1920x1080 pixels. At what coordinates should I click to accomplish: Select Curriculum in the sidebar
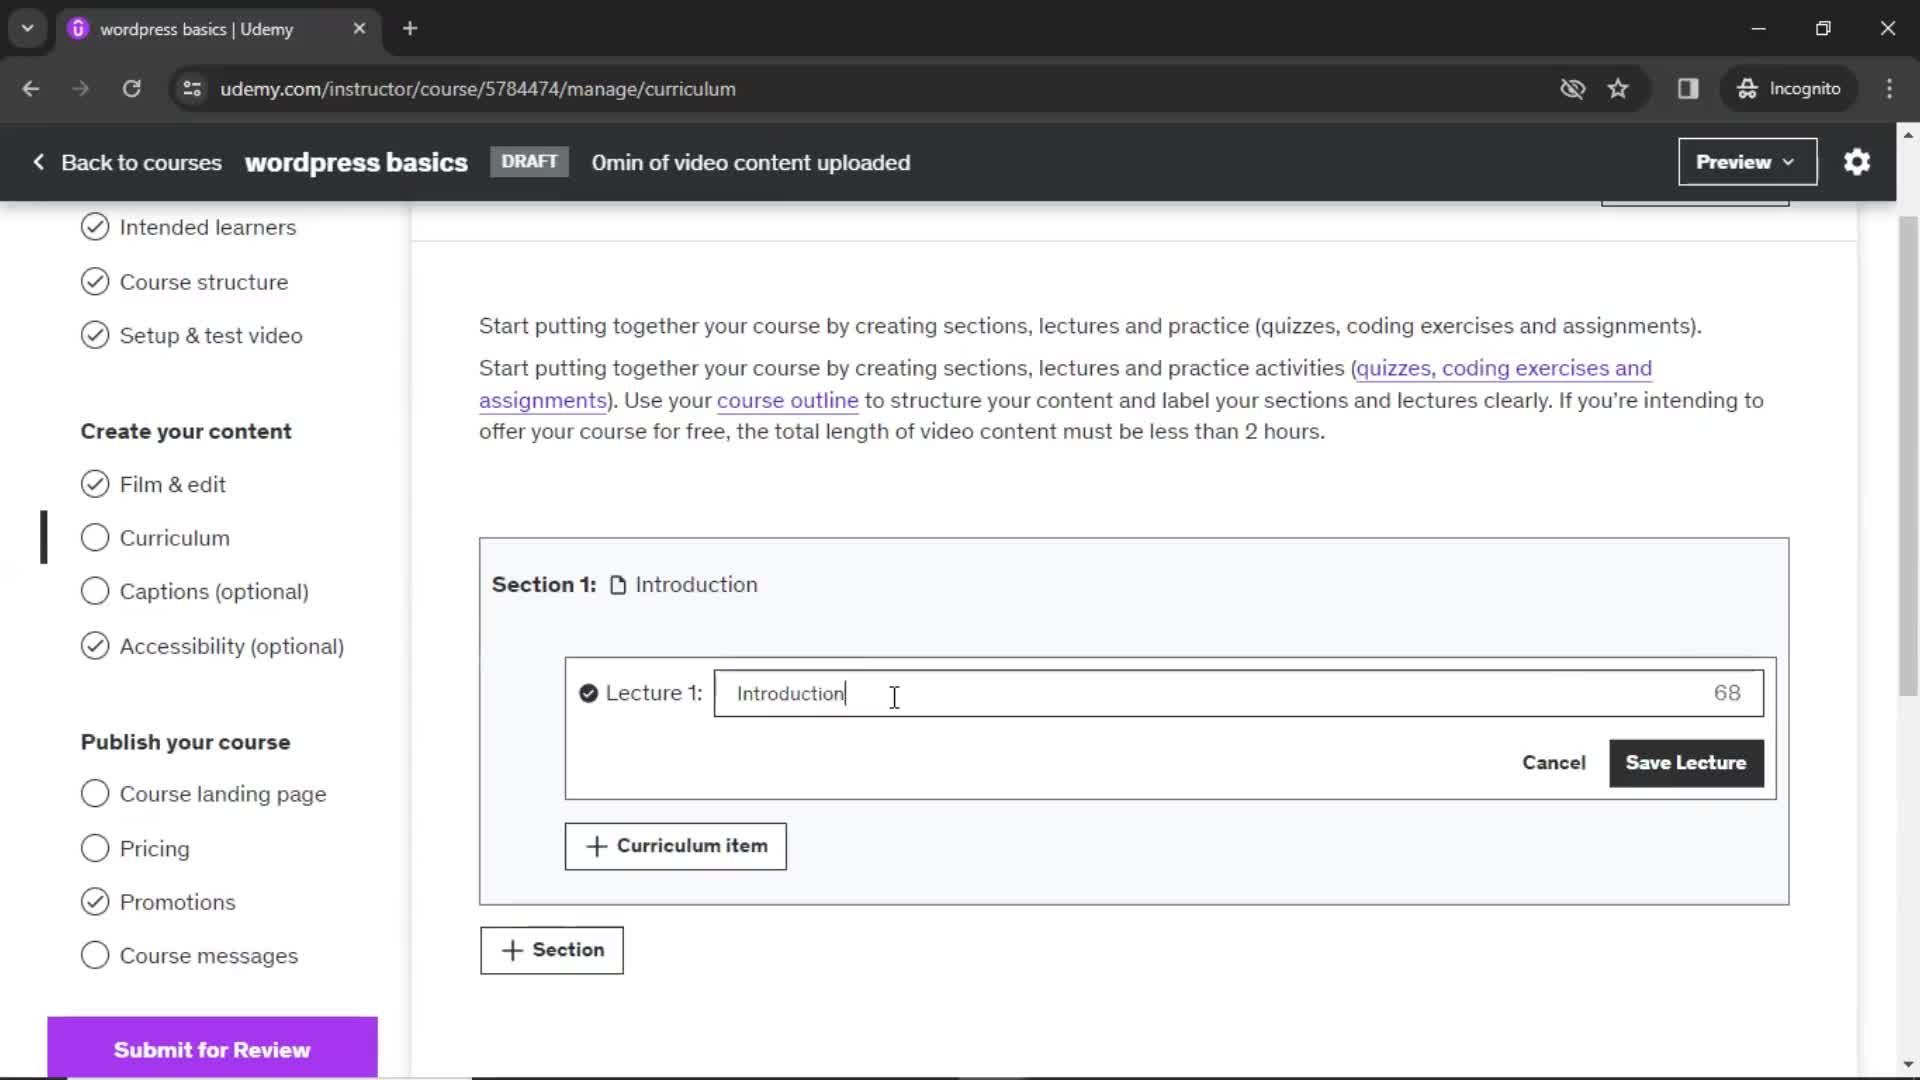click(175, 538)
